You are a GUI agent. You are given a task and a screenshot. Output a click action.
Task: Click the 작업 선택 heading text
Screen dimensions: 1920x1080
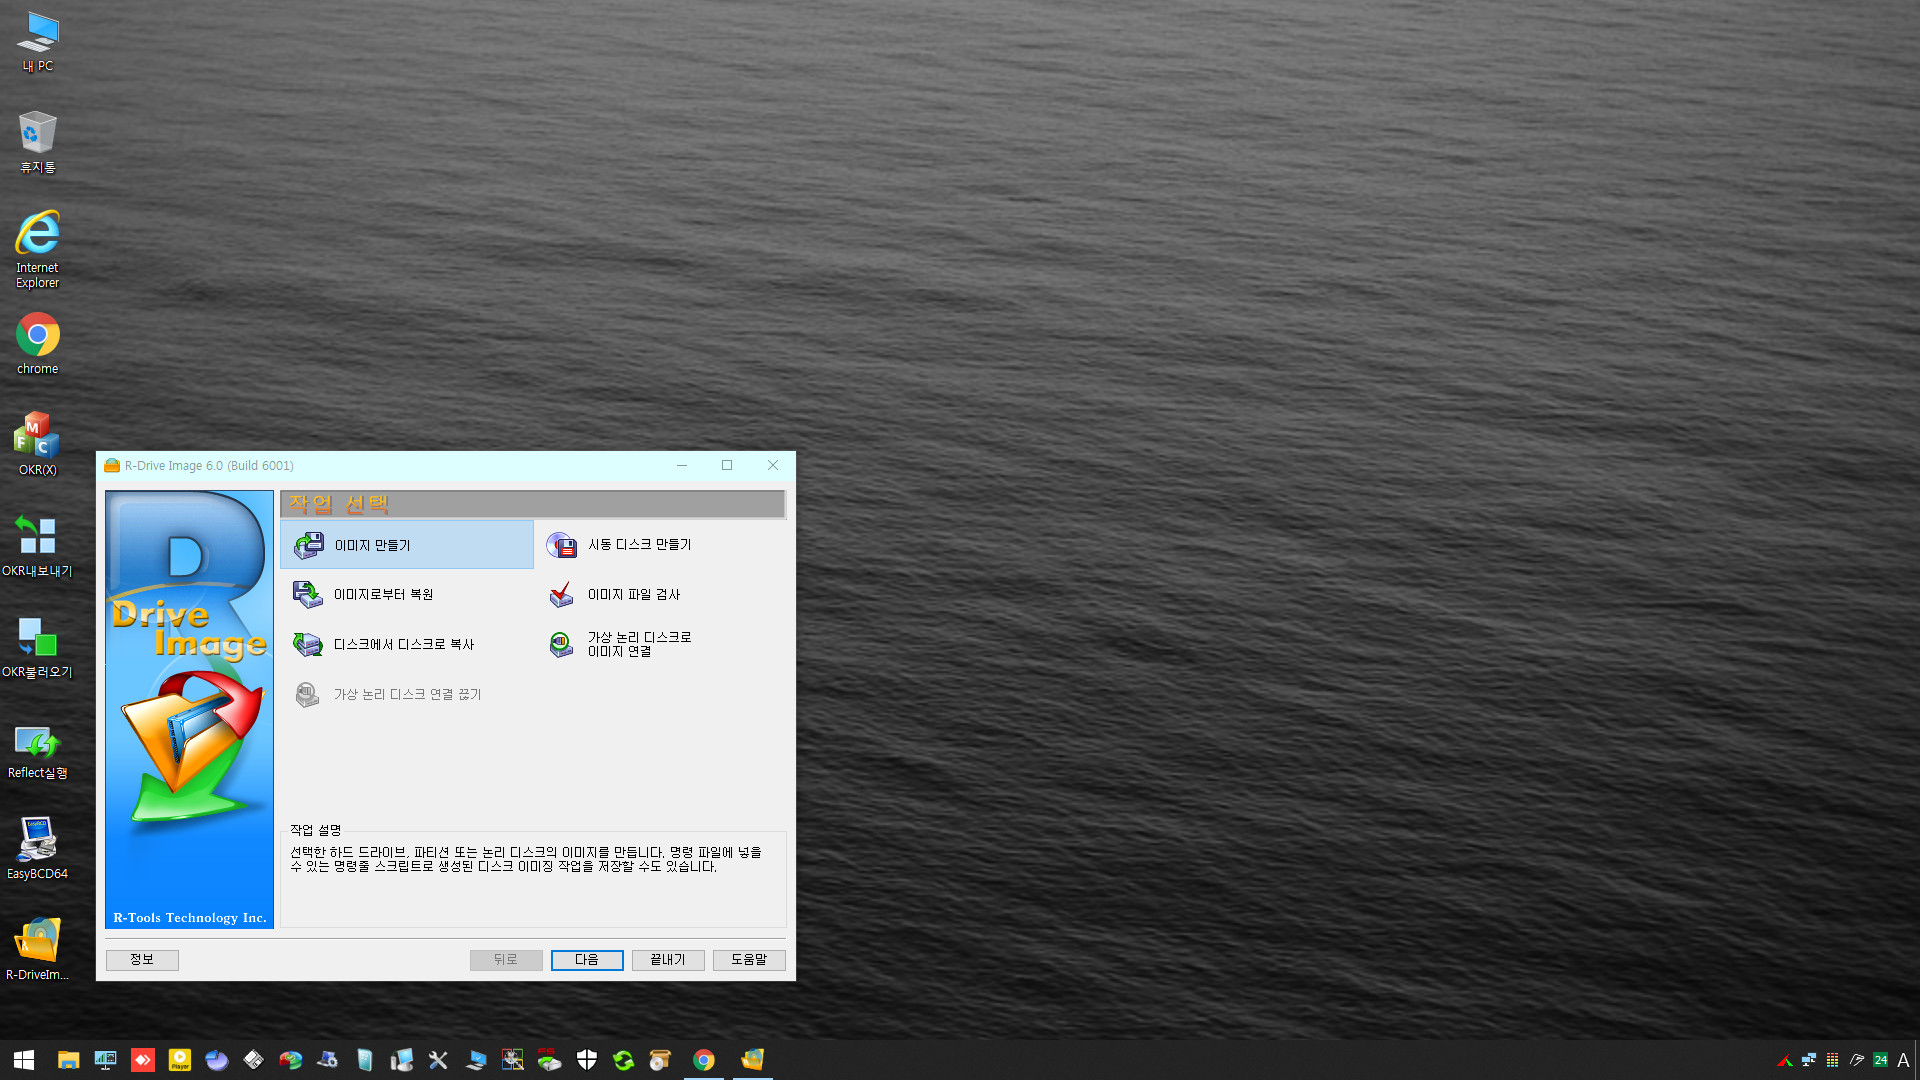[338, 504]
